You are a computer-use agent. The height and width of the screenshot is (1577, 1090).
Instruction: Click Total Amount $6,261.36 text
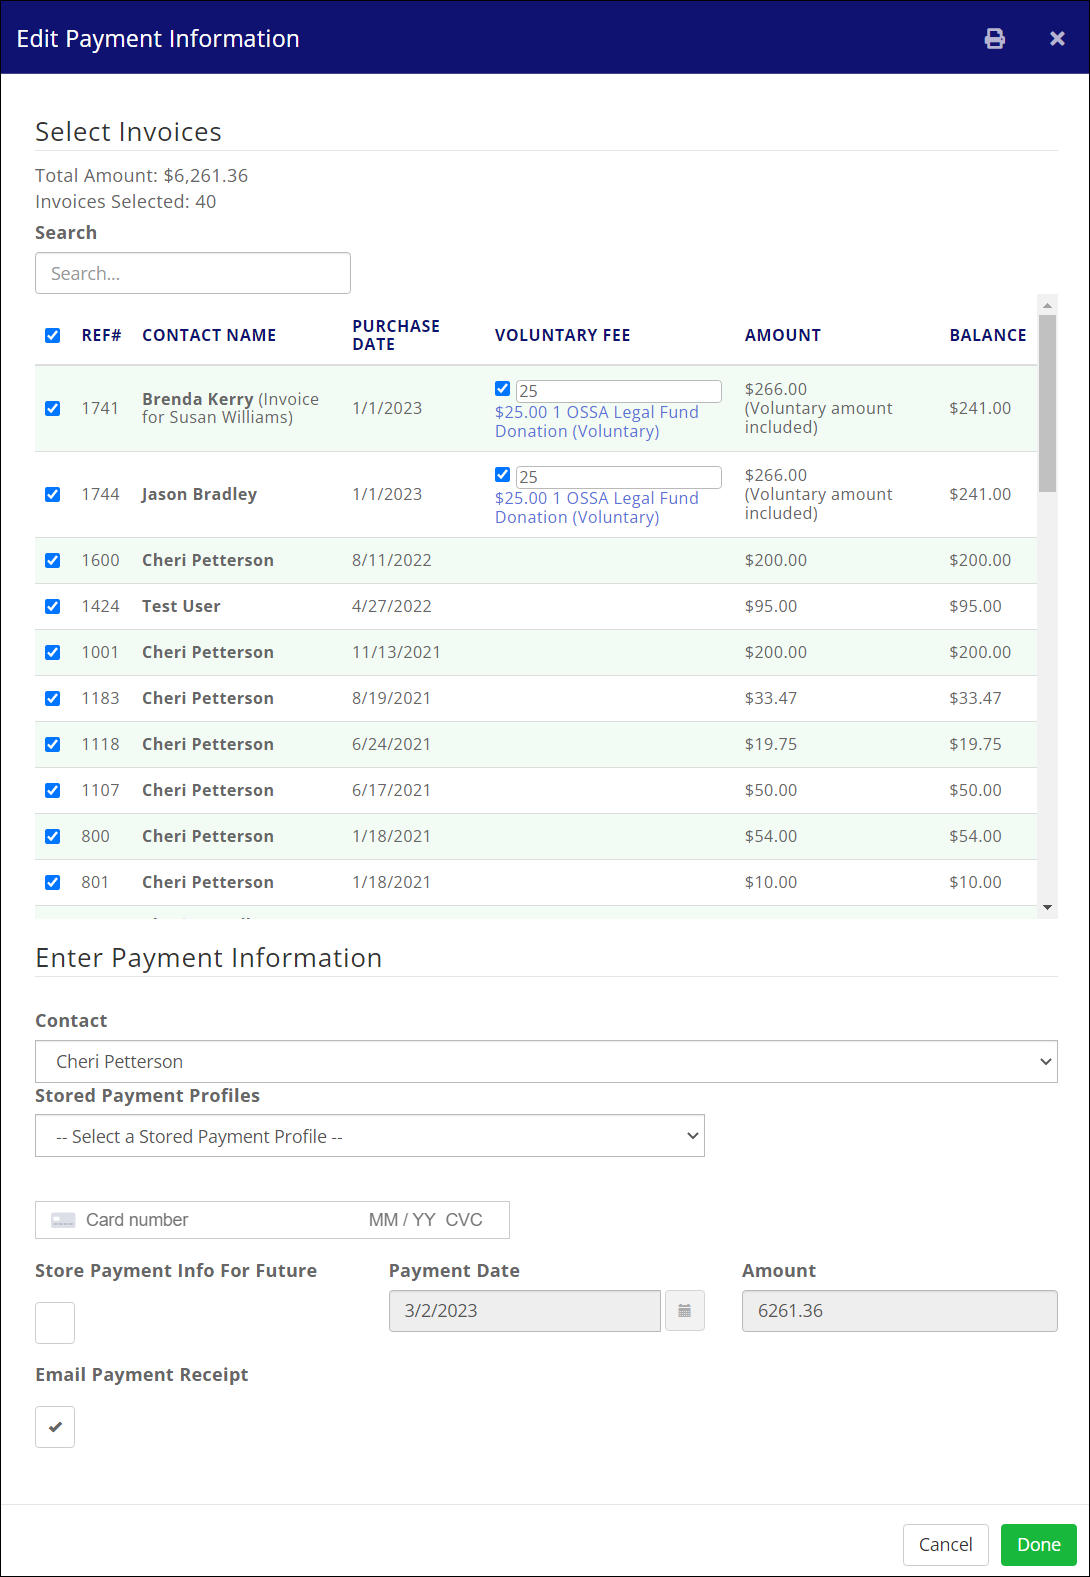141,176
